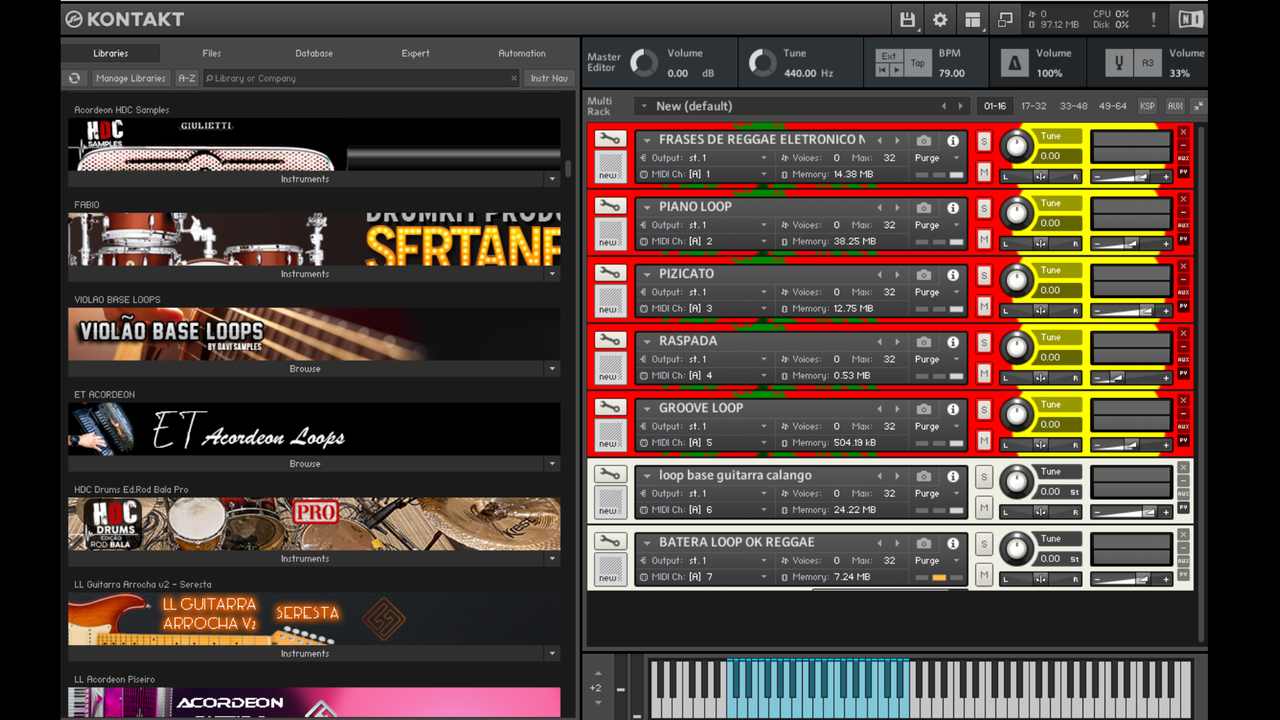
Task: Mute the loop base guitarra calango instrument
Action: (x=984, y=508)
